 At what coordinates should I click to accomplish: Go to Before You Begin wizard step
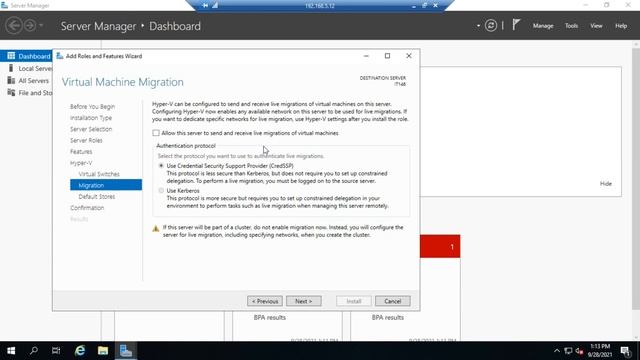(92, 107)
